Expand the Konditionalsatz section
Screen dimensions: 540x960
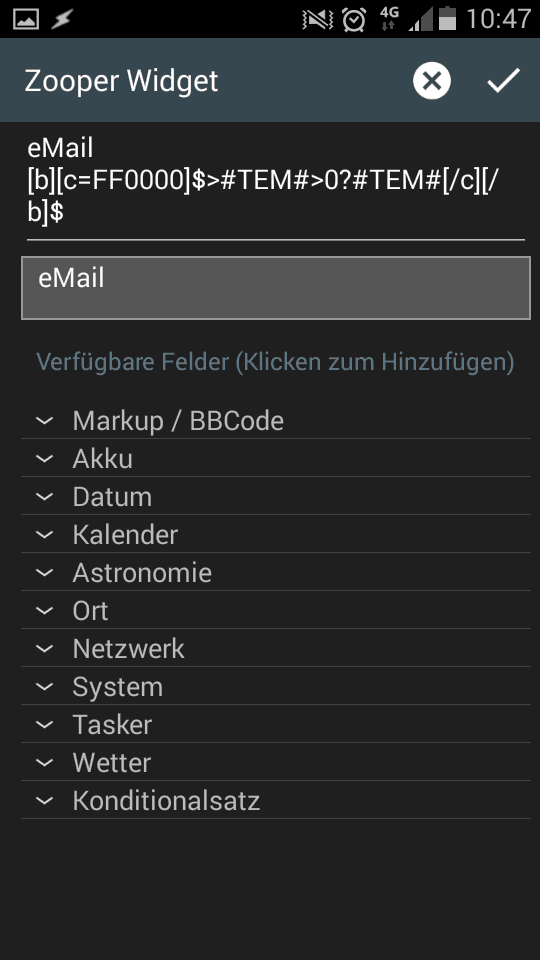(x=276, y=800)
